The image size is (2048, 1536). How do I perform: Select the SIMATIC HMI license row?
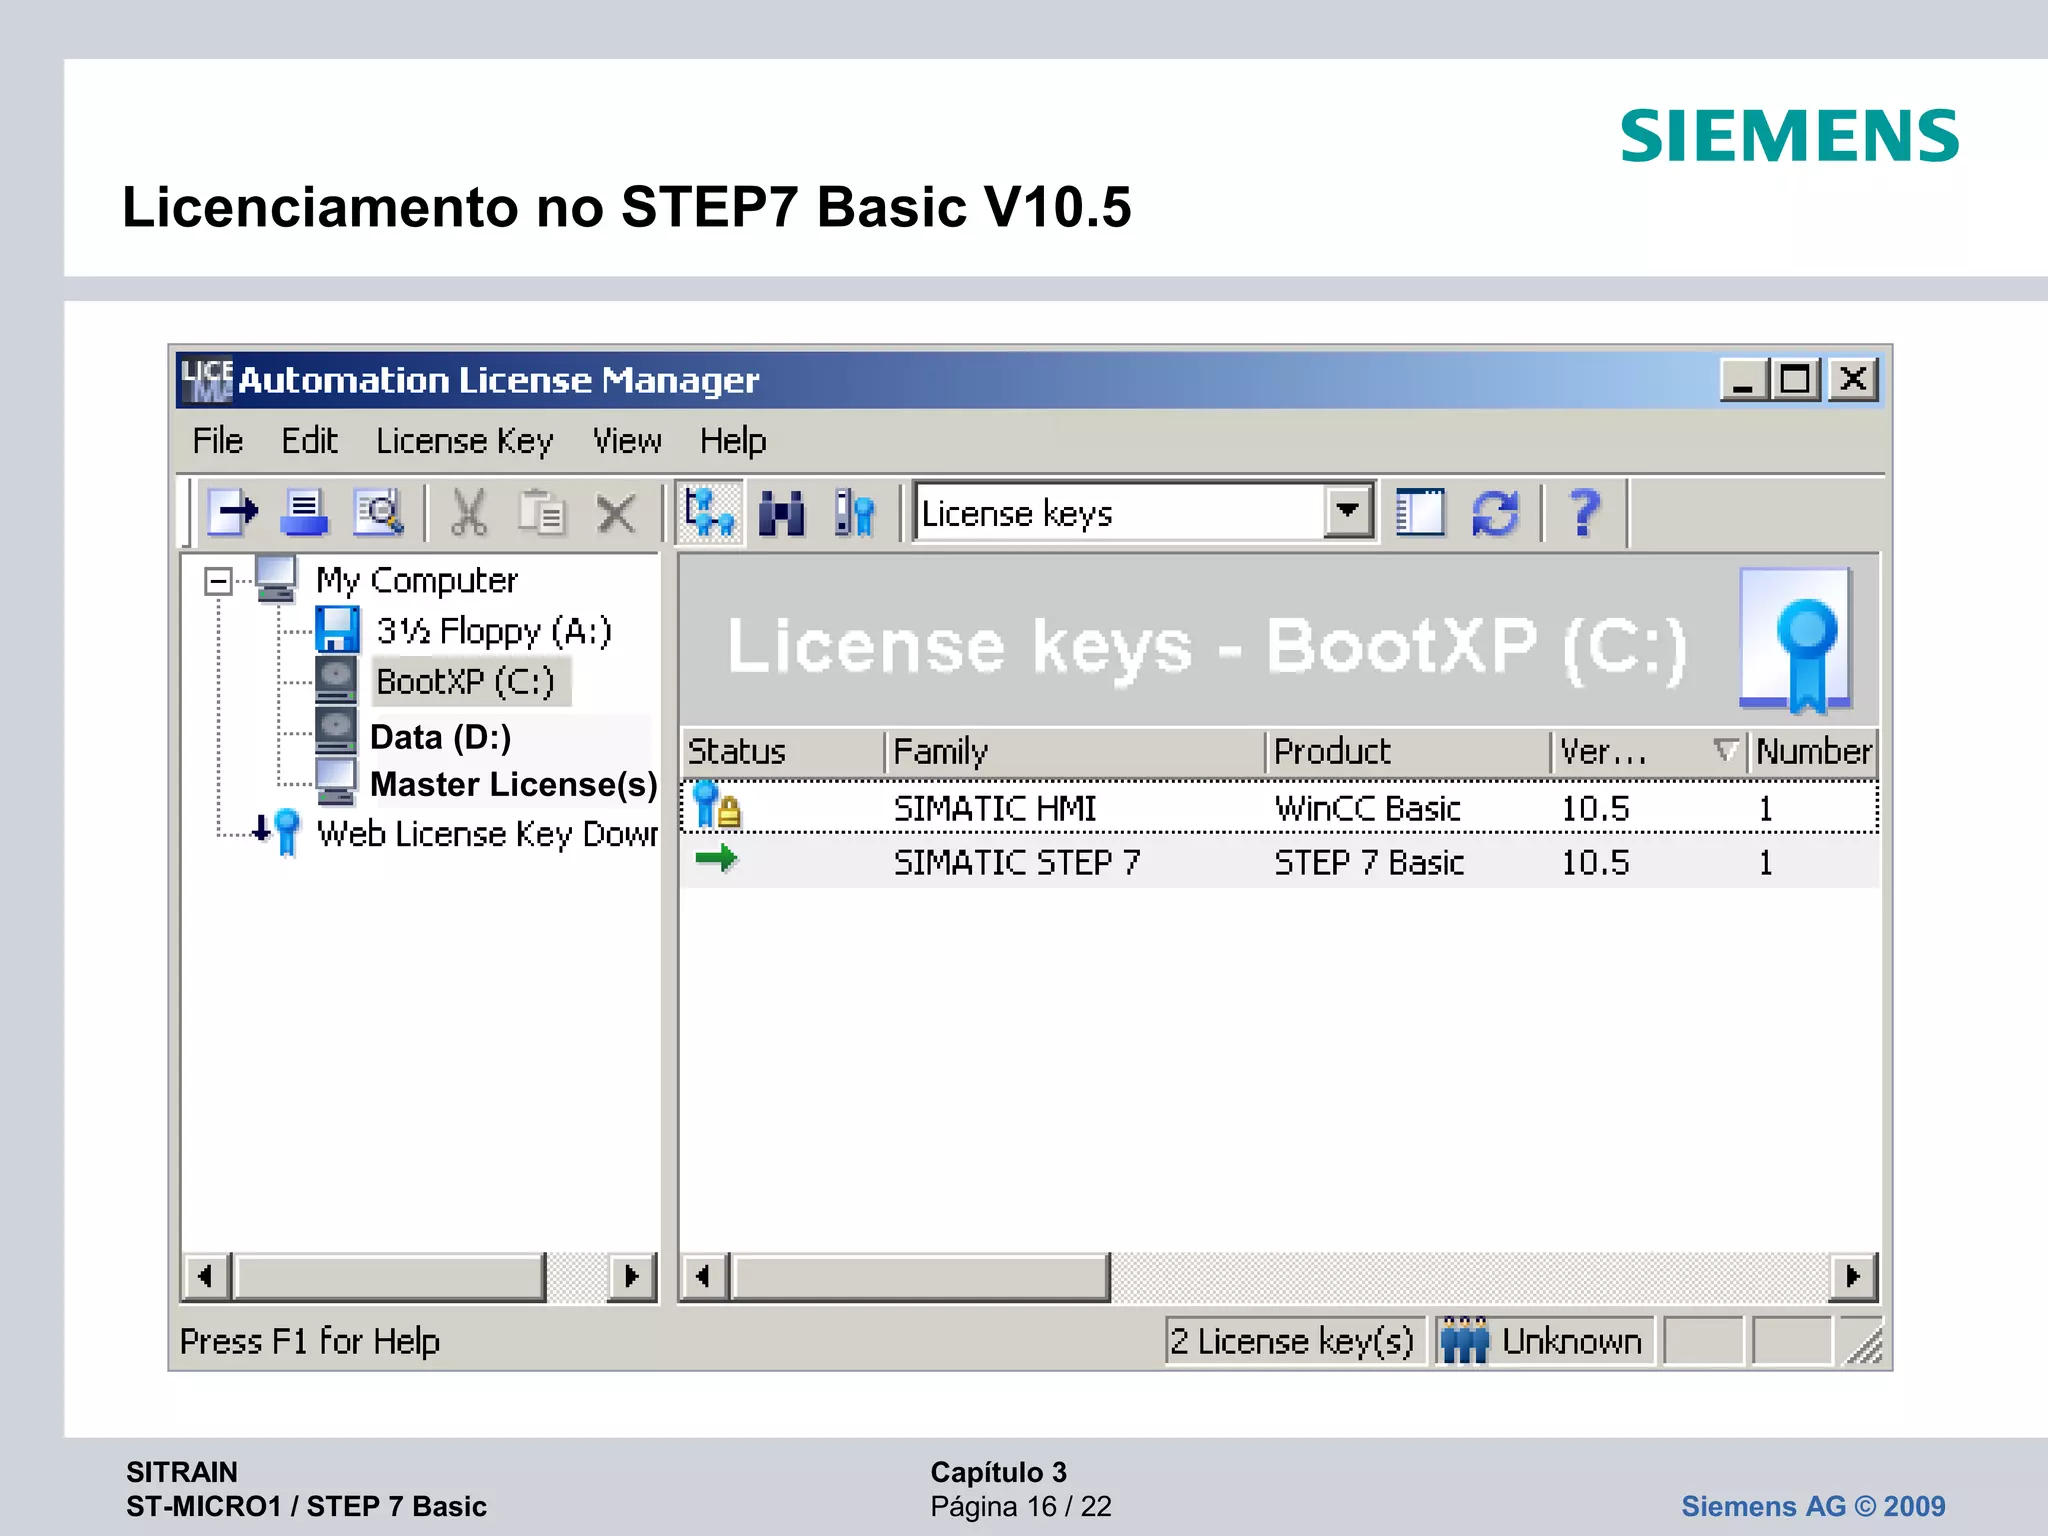click(1279, 807)
